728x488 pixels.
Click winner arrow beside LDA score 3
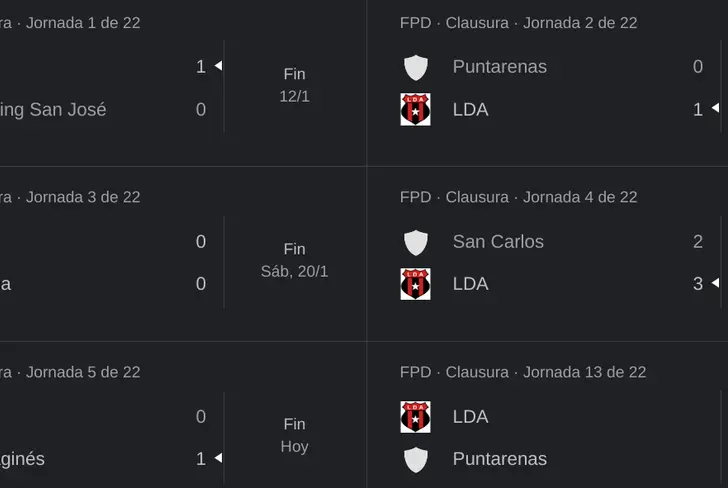[x=715, y=284]
